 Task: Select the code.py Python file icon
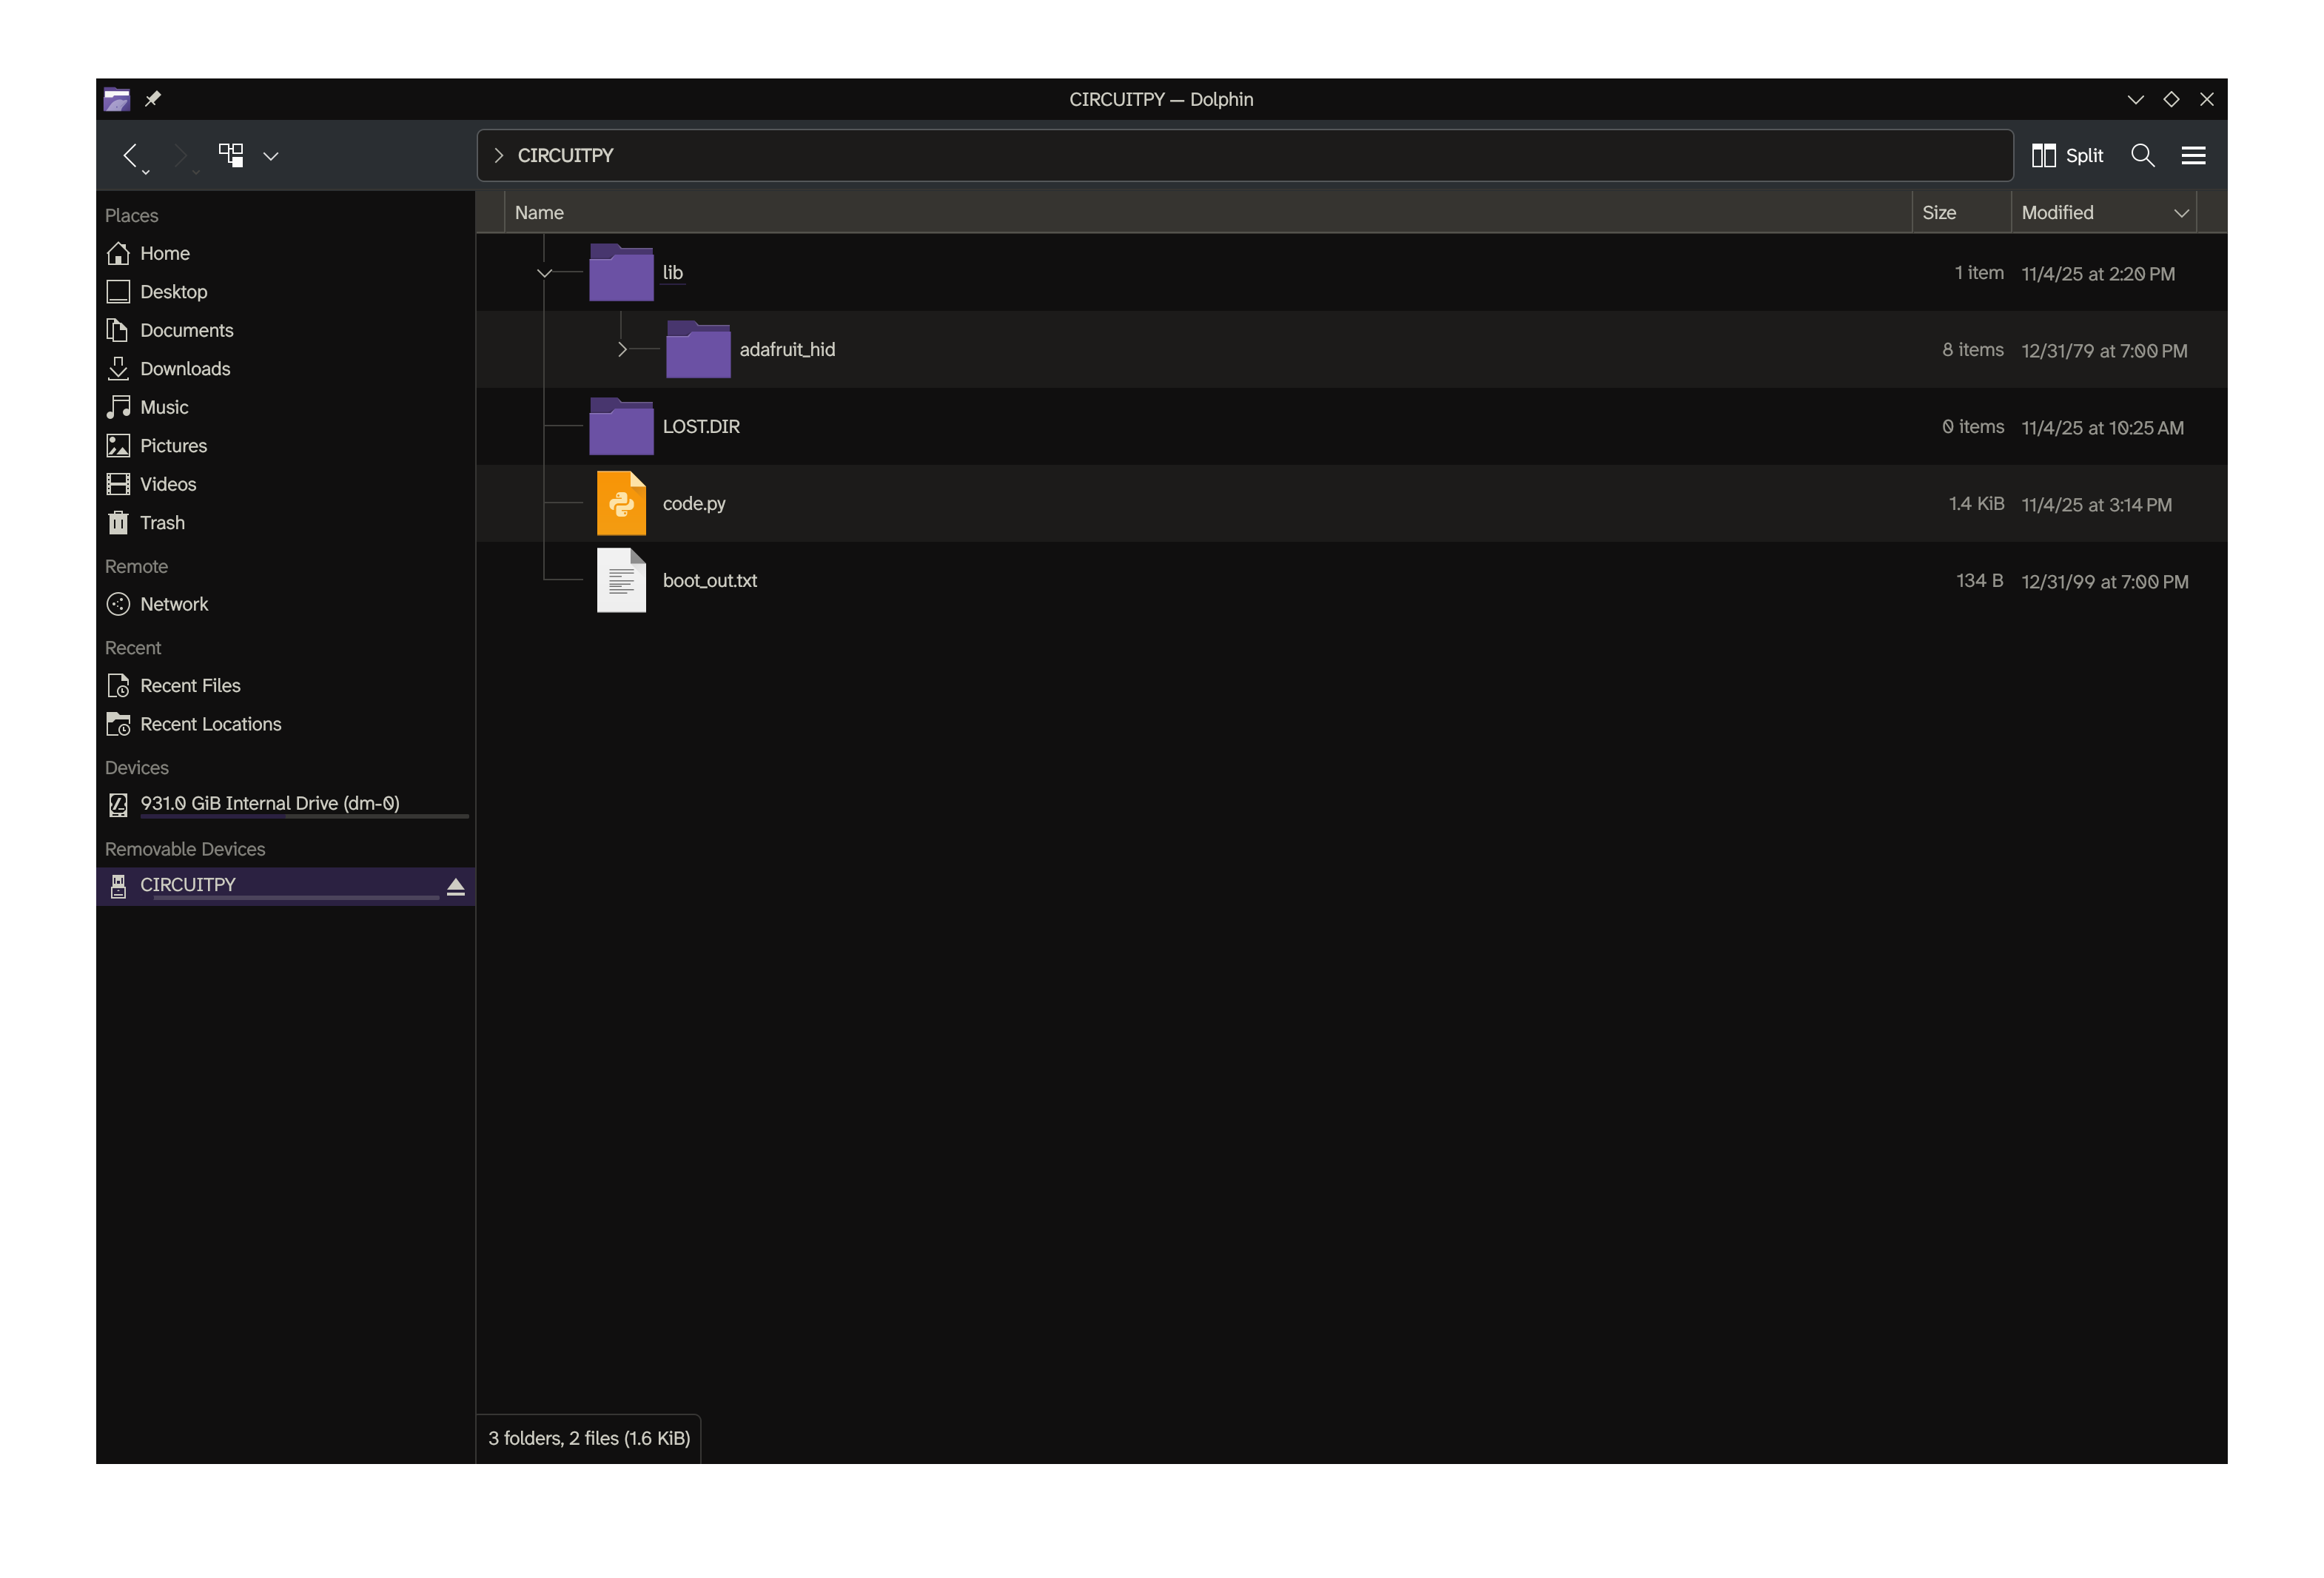(x=621, y=504)
